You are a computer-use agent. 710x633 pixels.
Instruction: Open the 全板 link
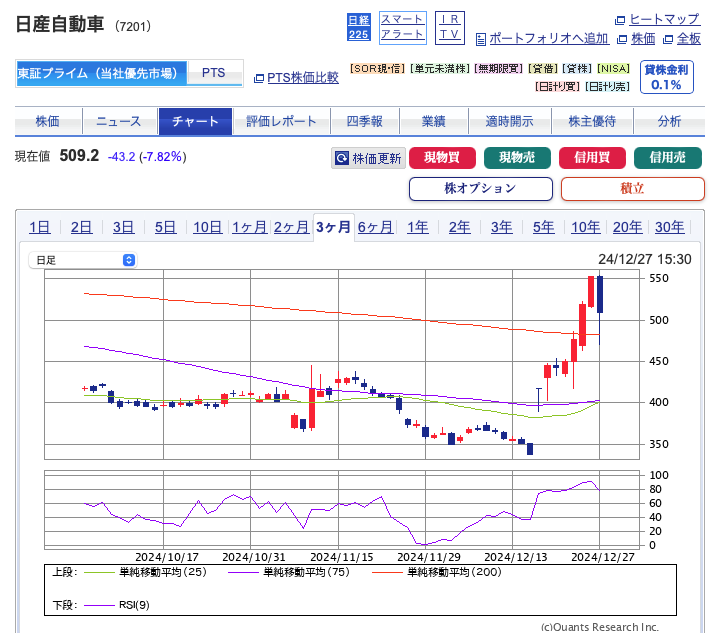click(x=689, y=39)
